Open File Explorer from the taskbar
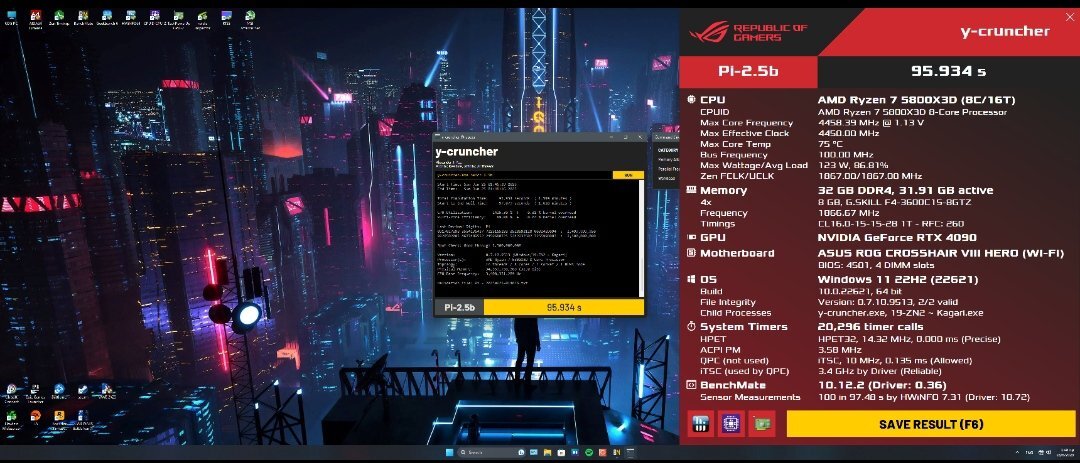Screen dimensions: 1080x463 click(x=547, y=452)
